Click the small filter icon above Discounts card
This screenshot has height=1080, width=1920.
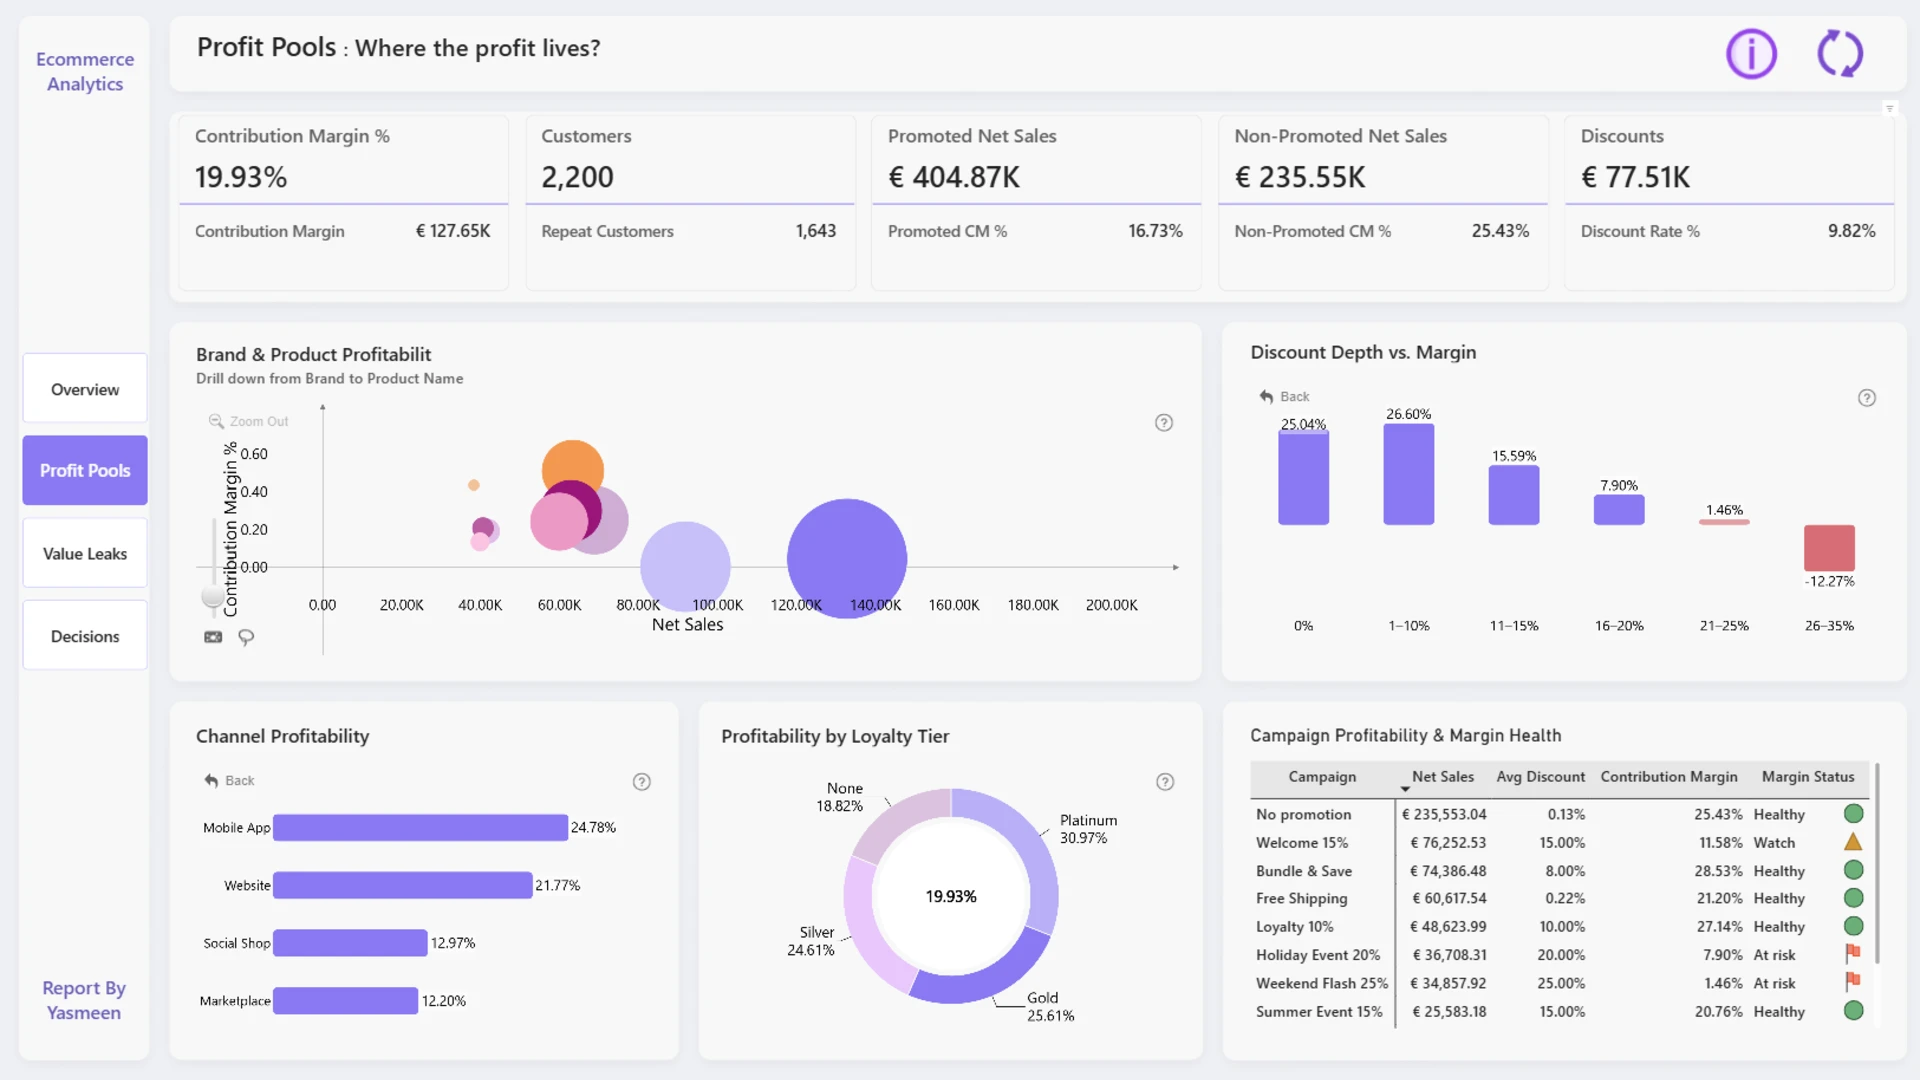pos(1889,109)
